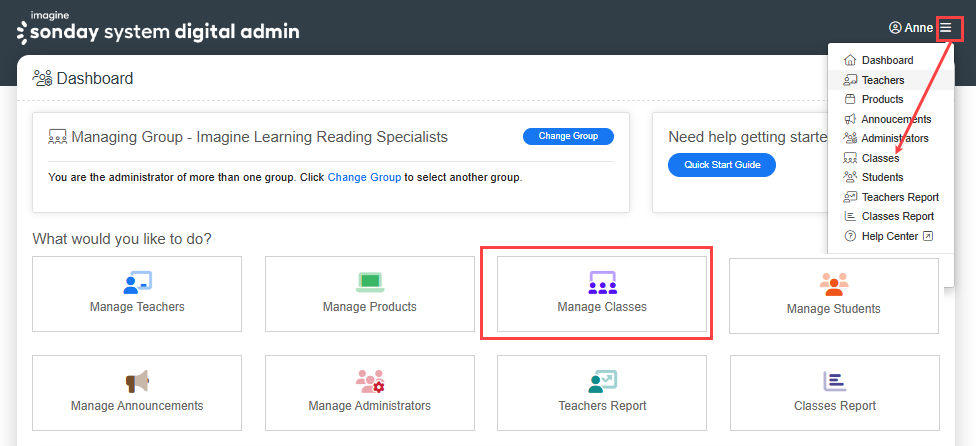Open Help Center from the dropdown menu
This screenshot has width=976, height=446.
(x=891, y=236)
